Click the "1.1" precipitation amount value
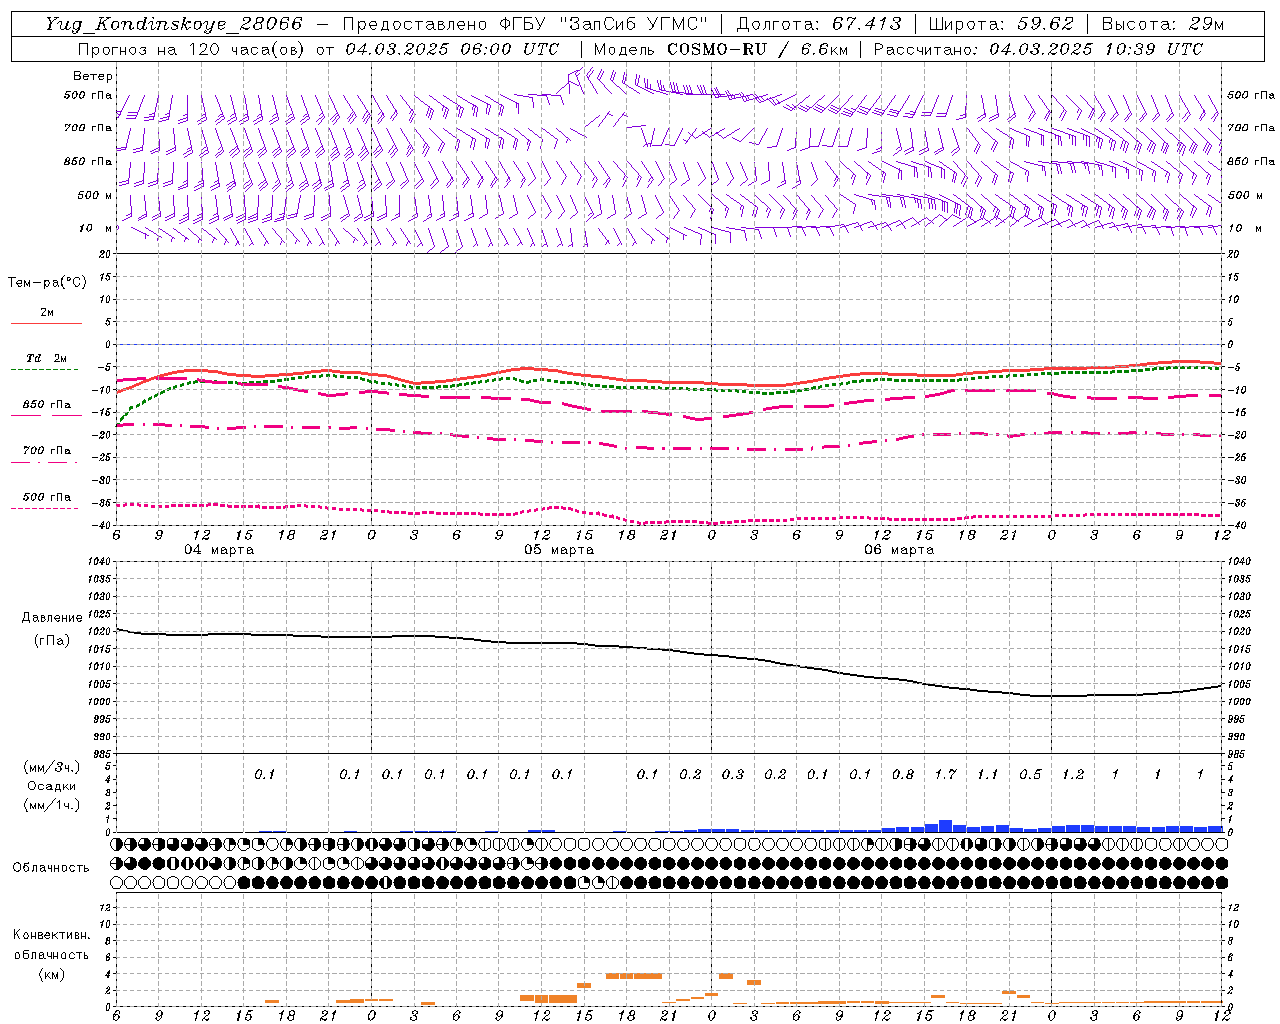The width and height of the screenshot is (1280, 1024). click(x=987, y=774)
